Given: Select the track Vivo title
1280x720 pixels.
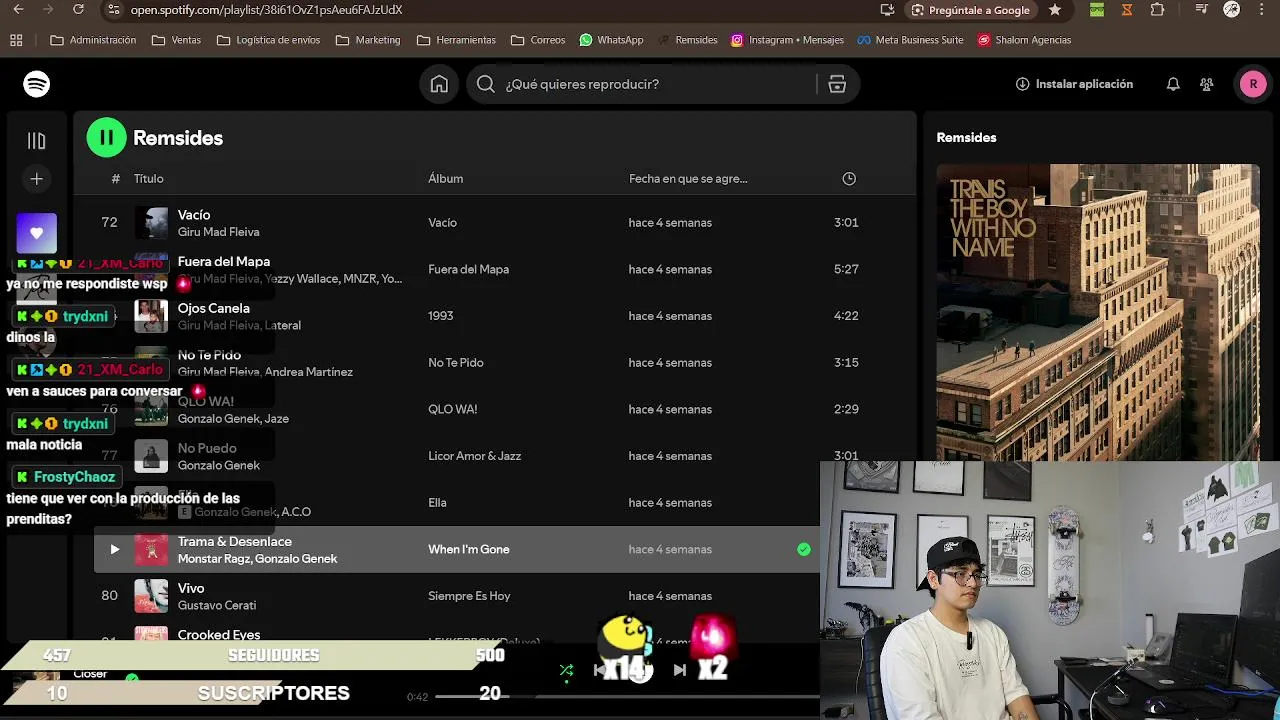Looking at the screenshot, I should (191, 588).
